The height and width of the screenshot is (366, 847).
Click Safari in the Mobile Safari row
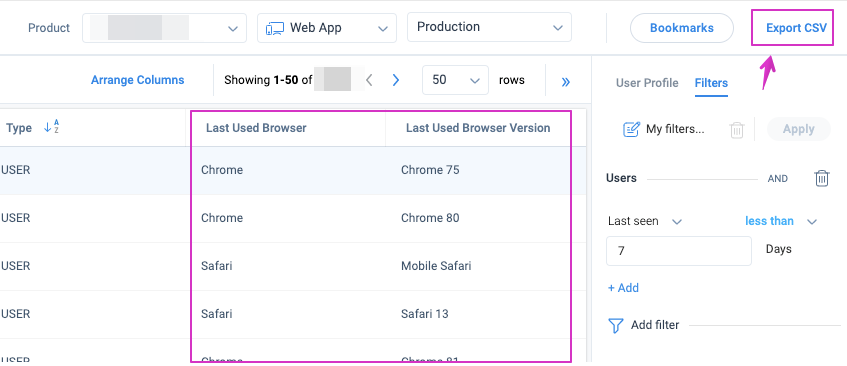click(x=217, y=266)
